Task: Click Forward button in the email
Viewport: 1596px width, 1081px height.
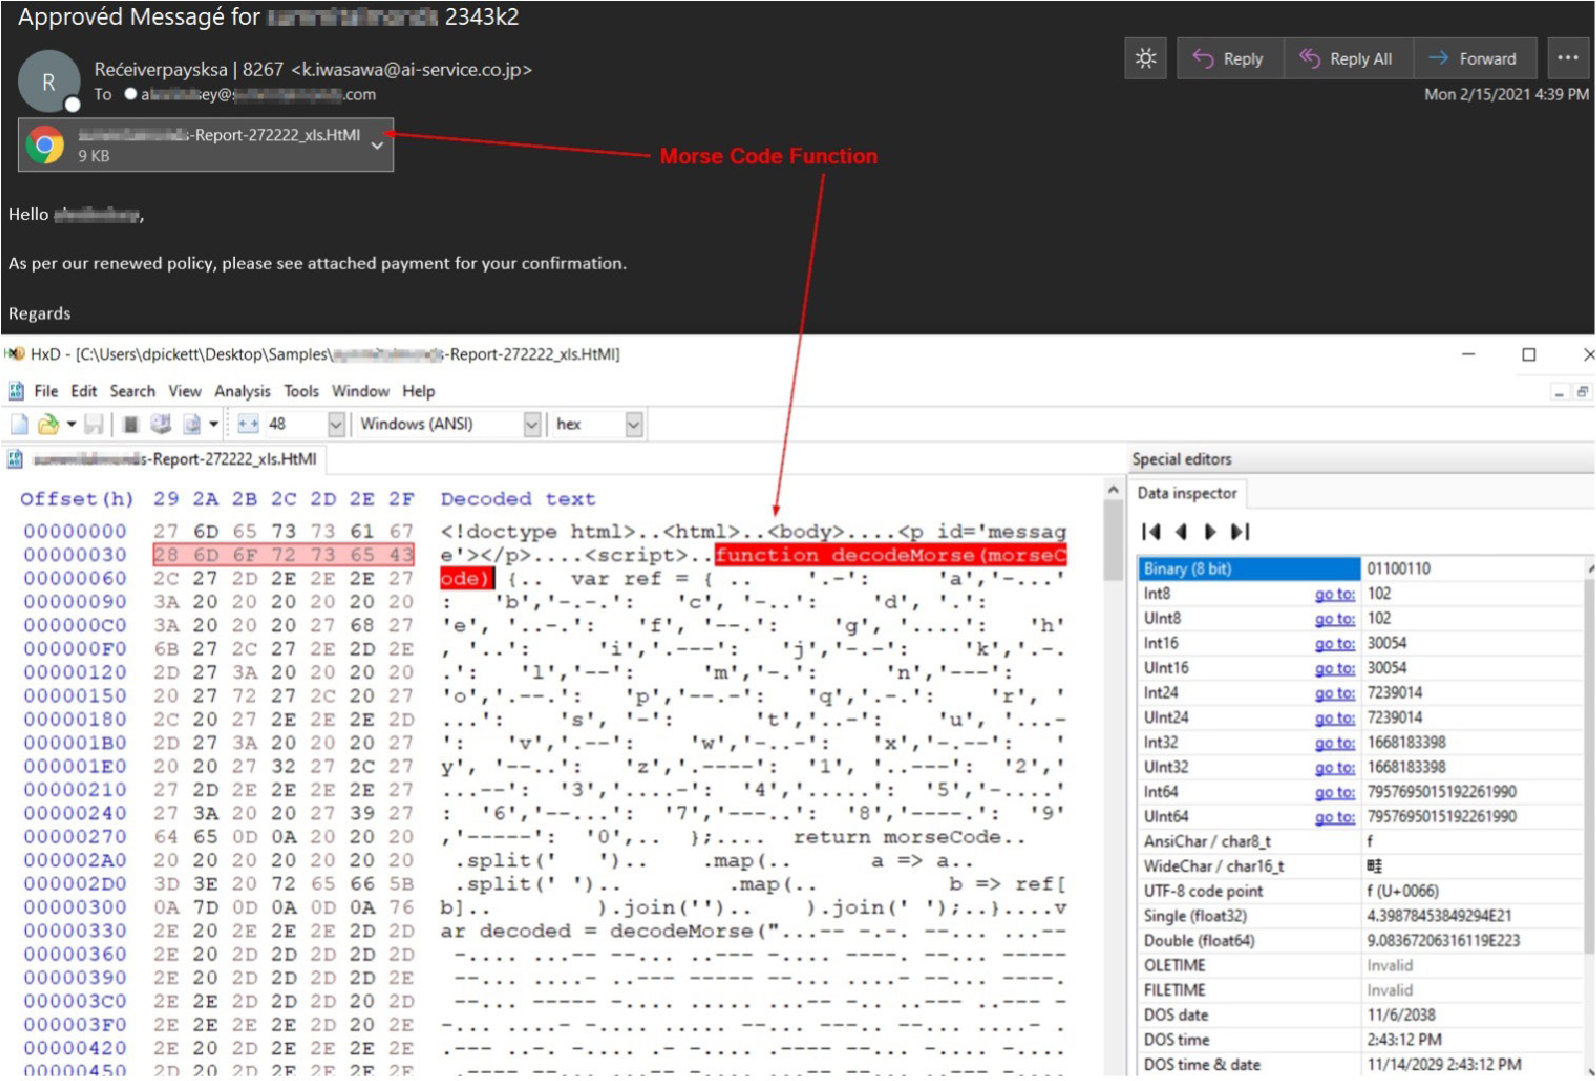Action: tap(1474, 59)
